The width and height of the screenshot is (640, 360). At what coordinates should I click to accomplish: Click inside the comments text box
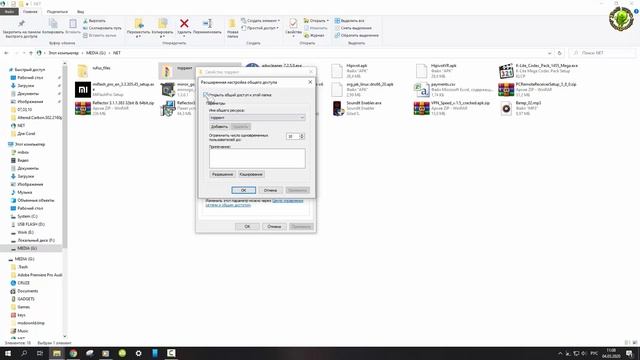[x=257, y=158]
